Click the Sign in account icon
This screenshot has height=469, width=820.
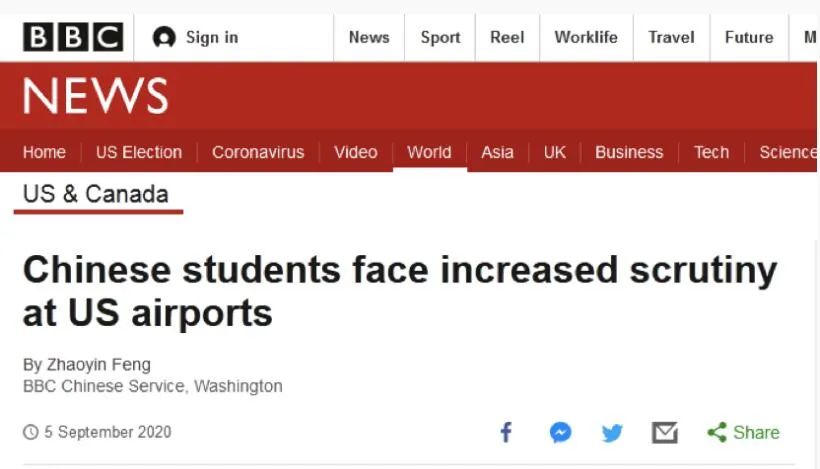(x=164, y=38)
